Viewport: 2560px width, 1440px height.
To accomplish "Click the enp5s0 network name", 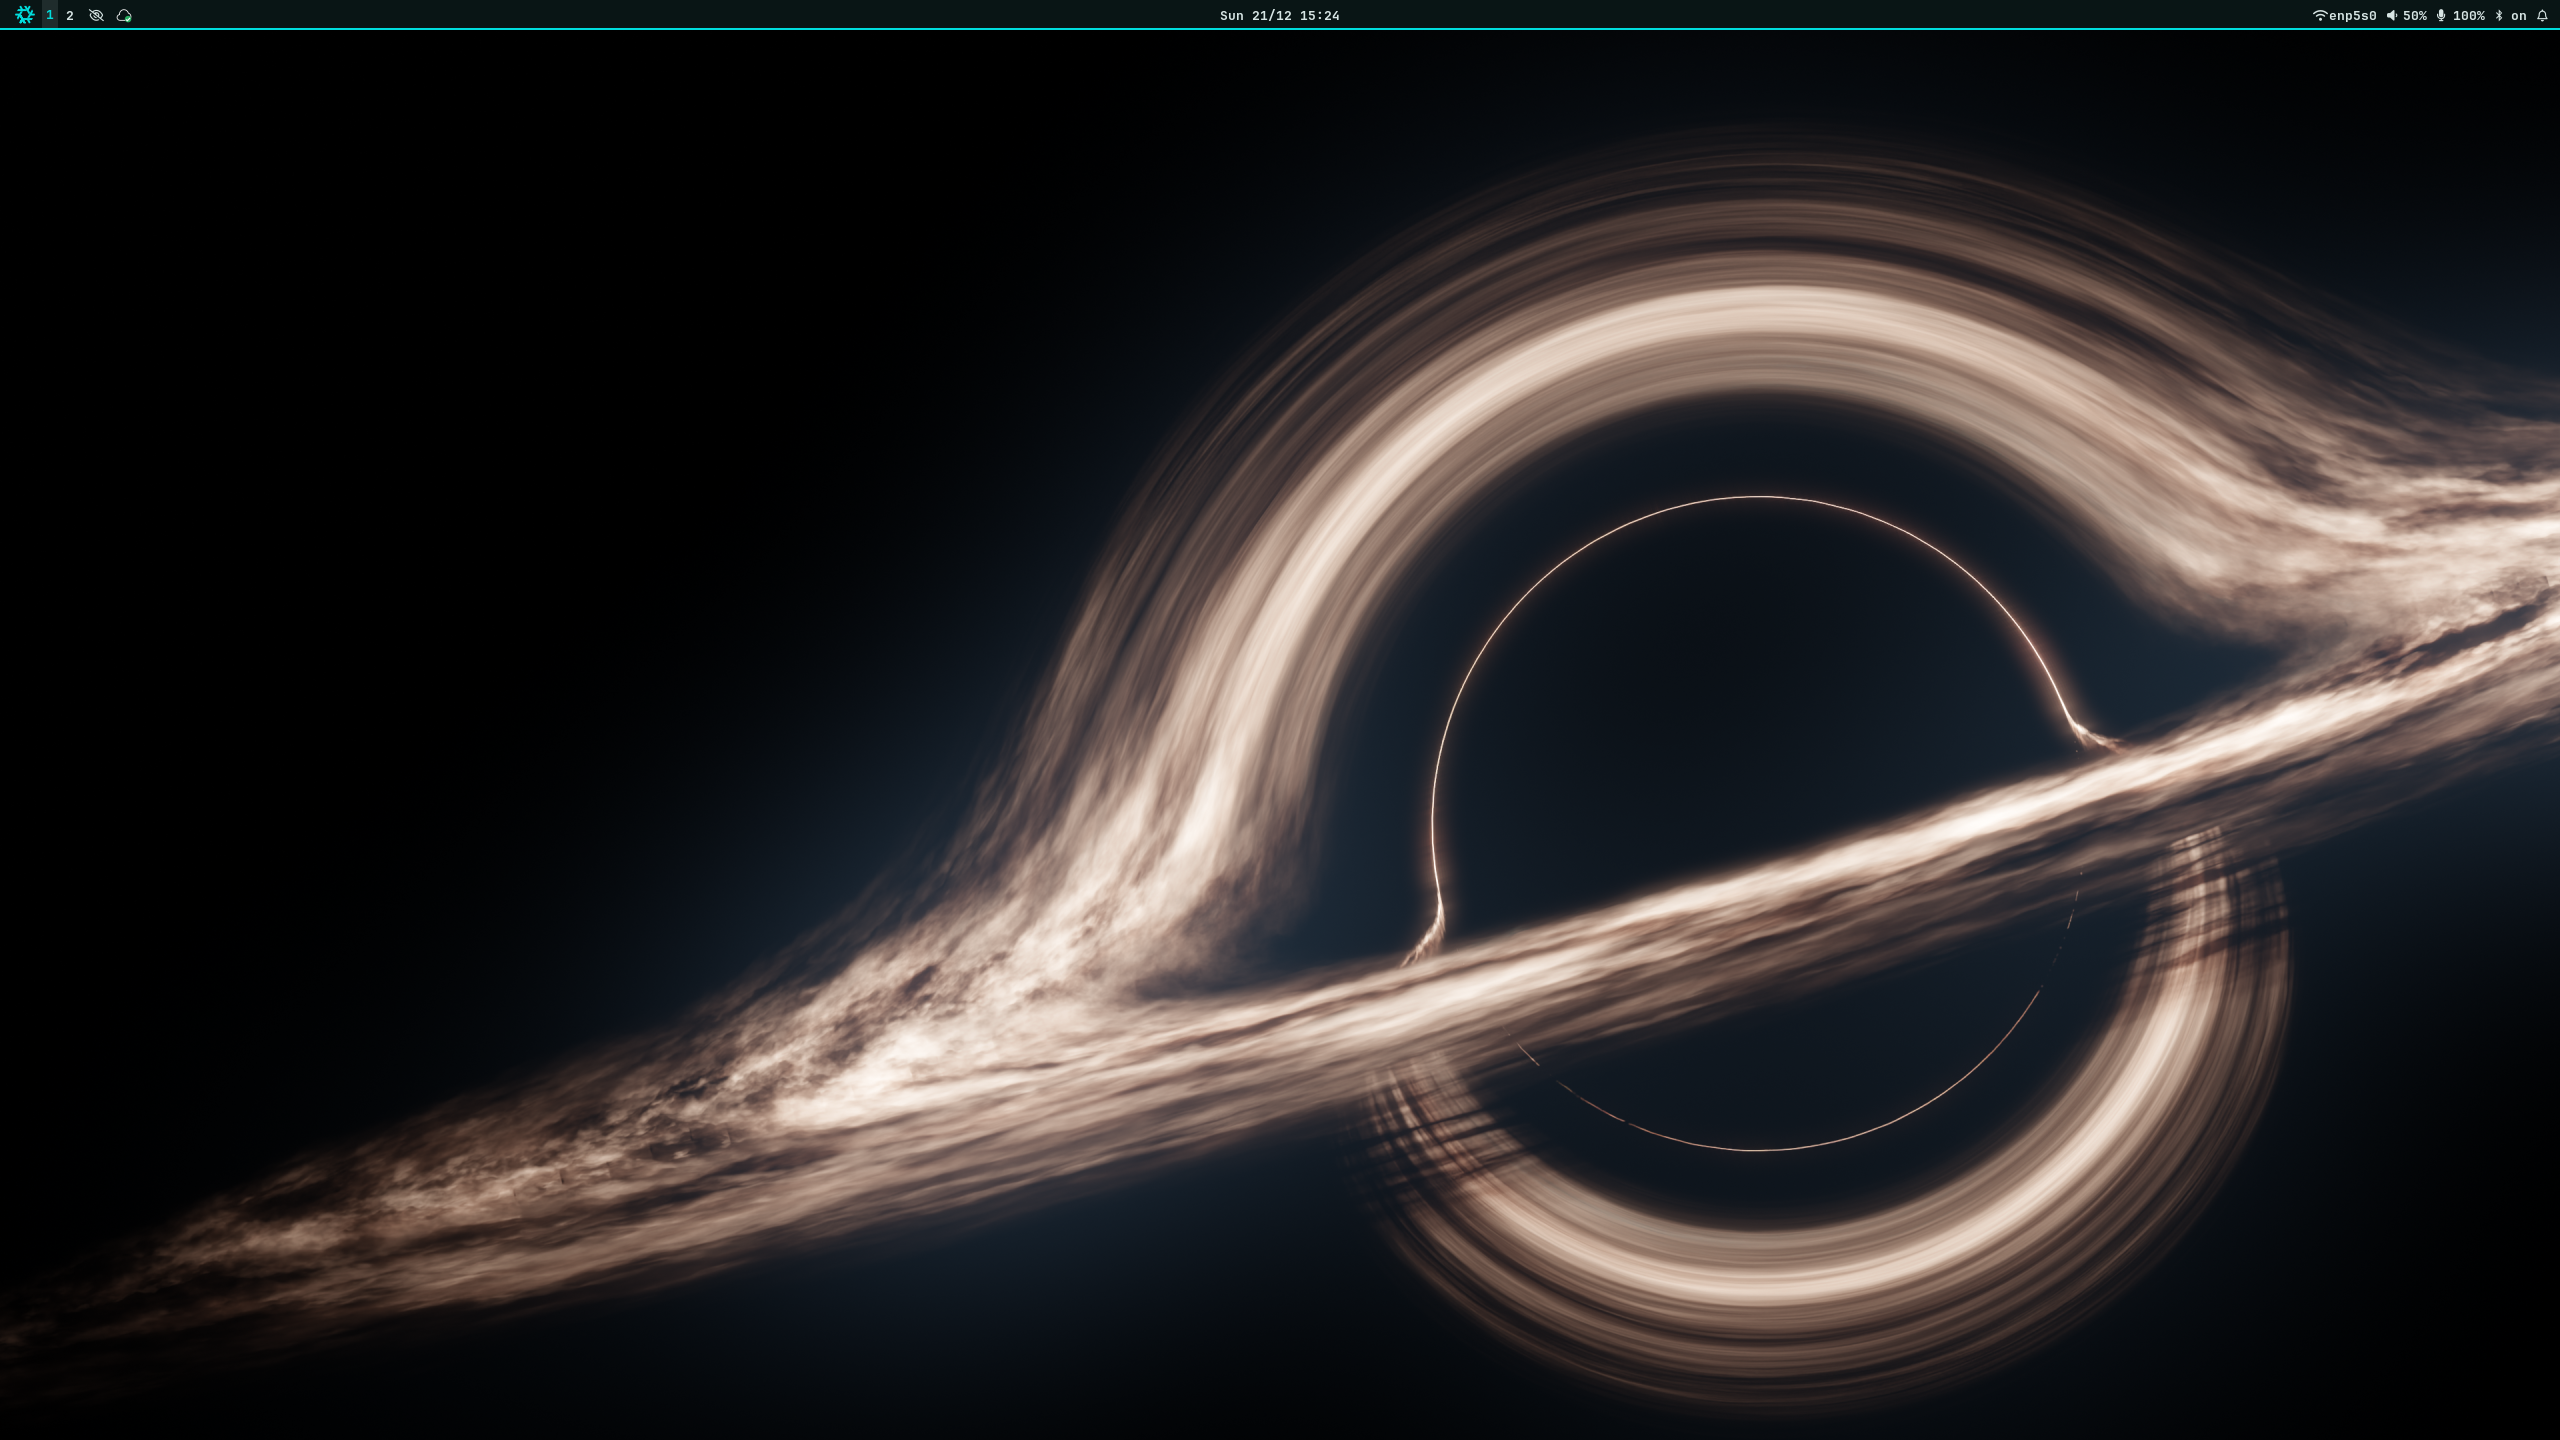I will [2352, 15].
